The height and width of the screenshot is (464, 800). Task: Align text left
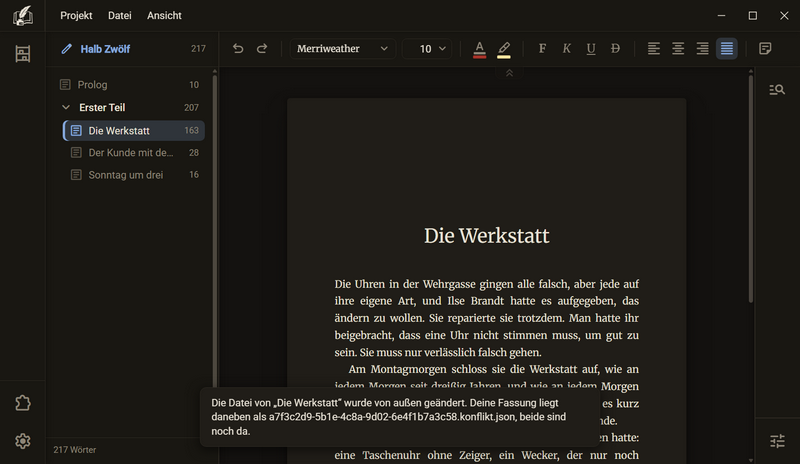pos(654,48)
